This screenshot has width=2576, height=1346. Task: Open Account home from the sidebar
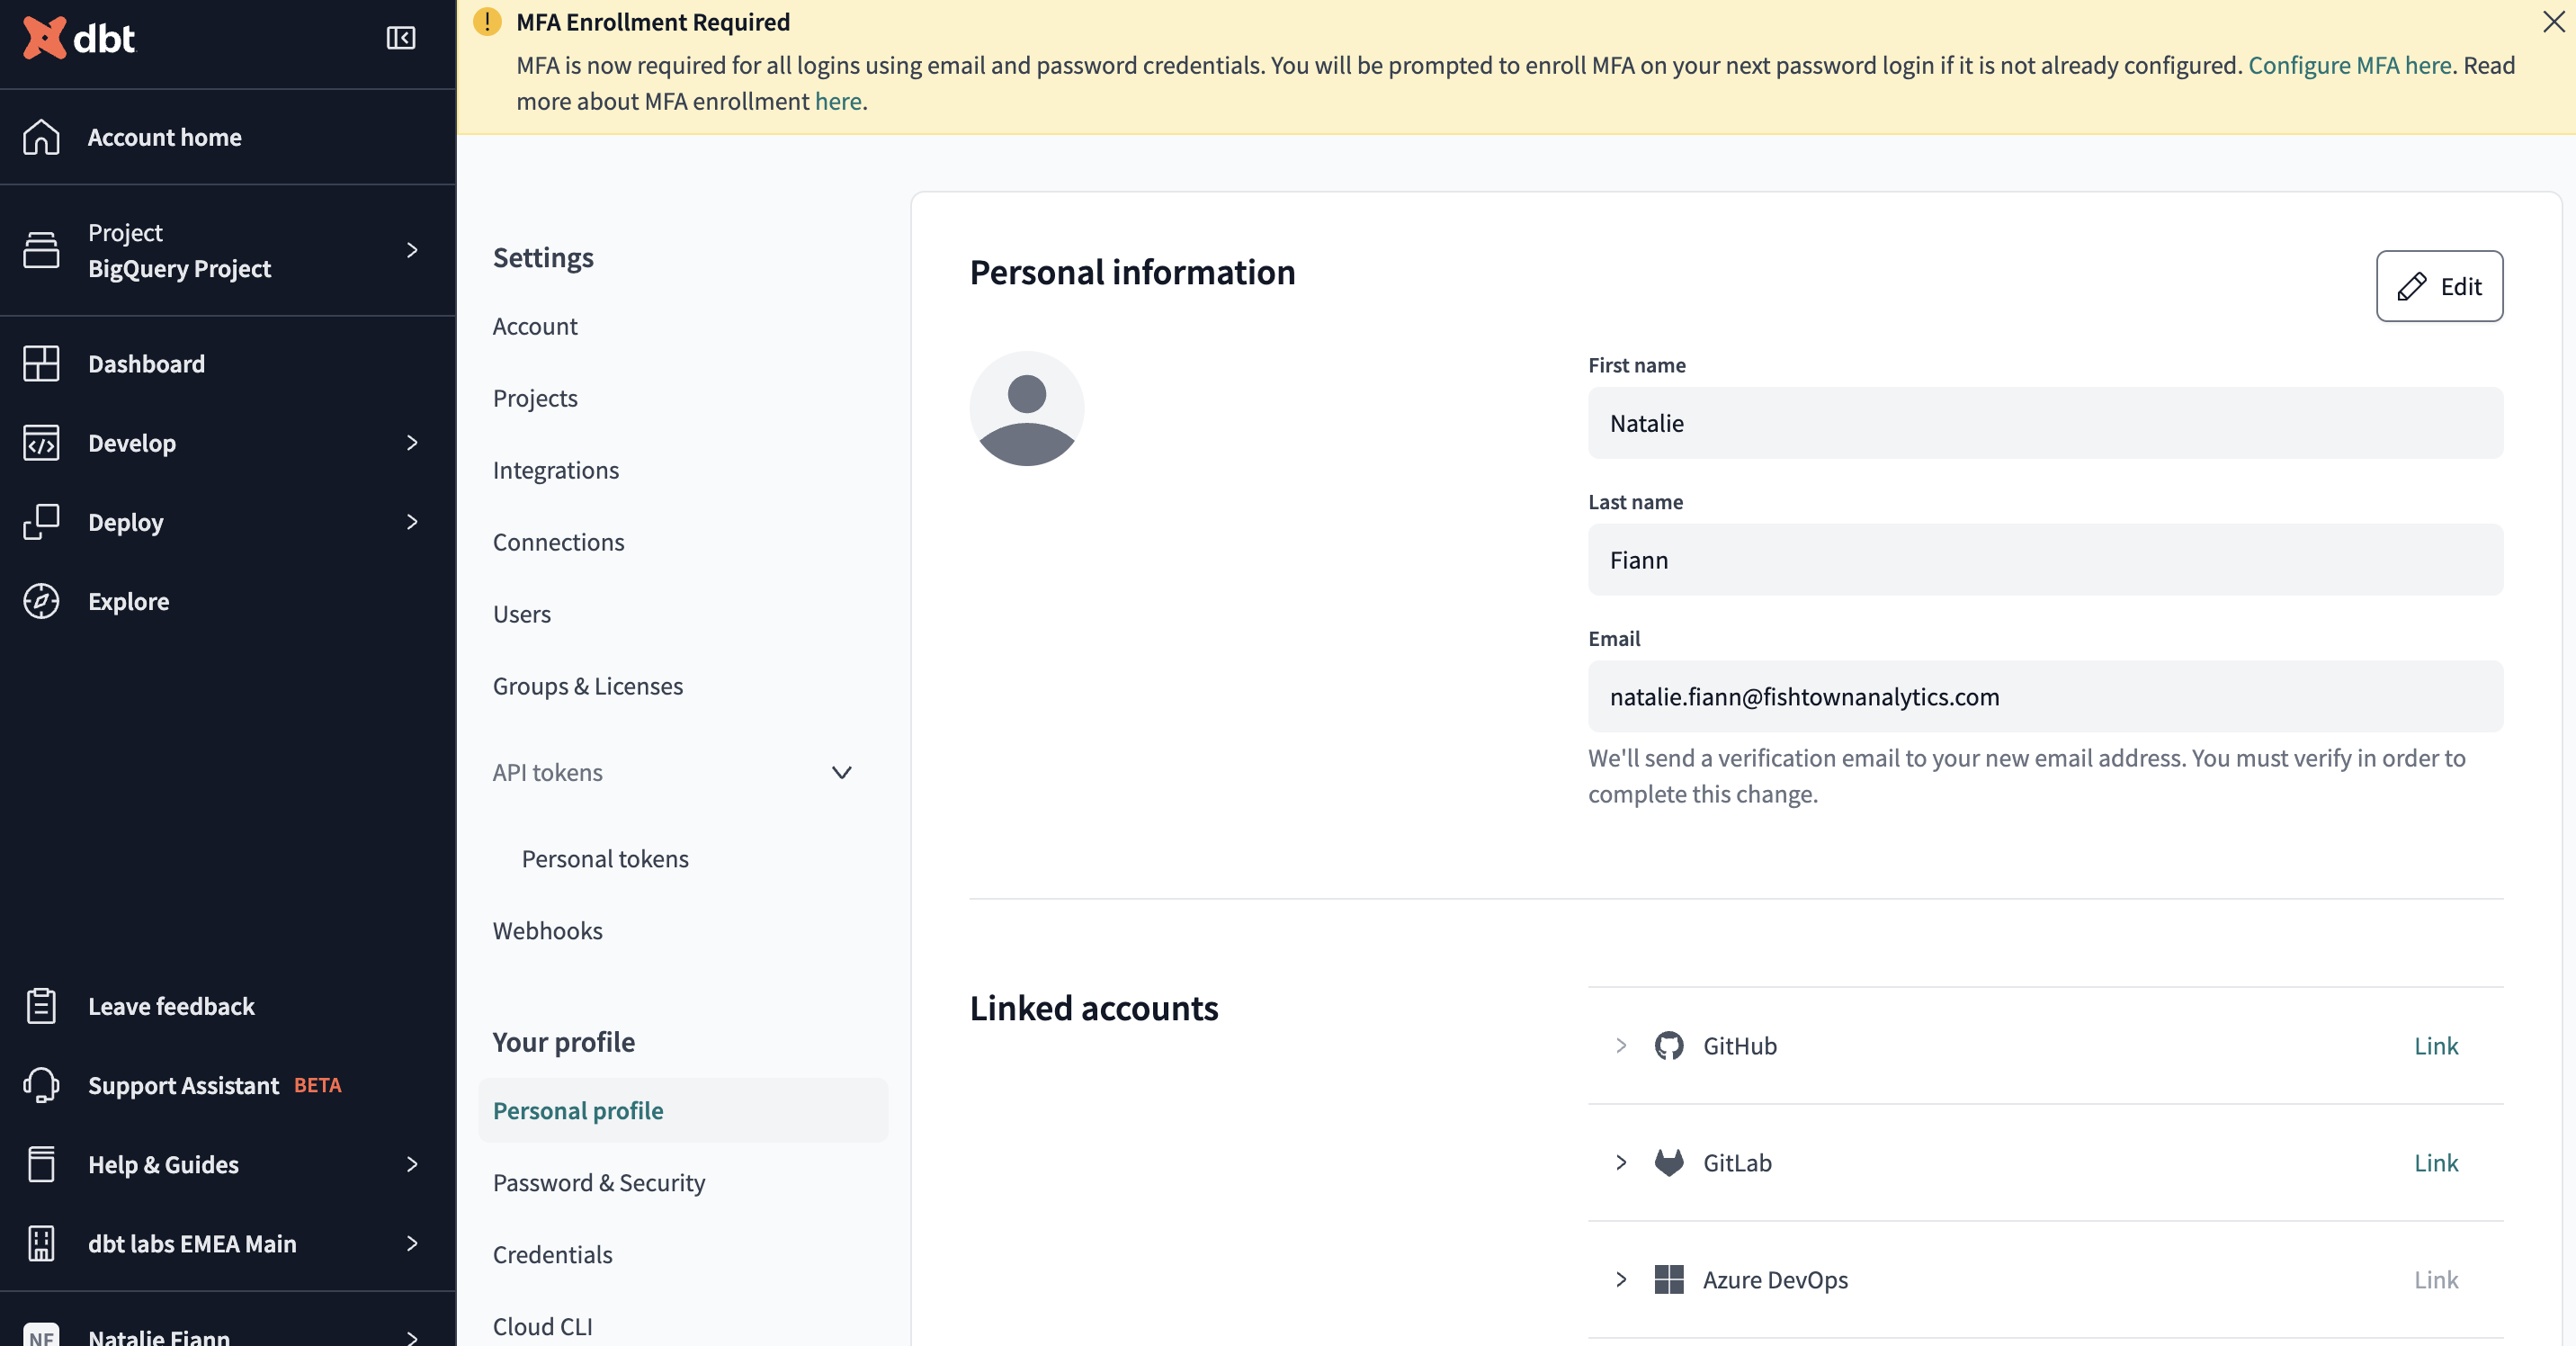(163, 137)
